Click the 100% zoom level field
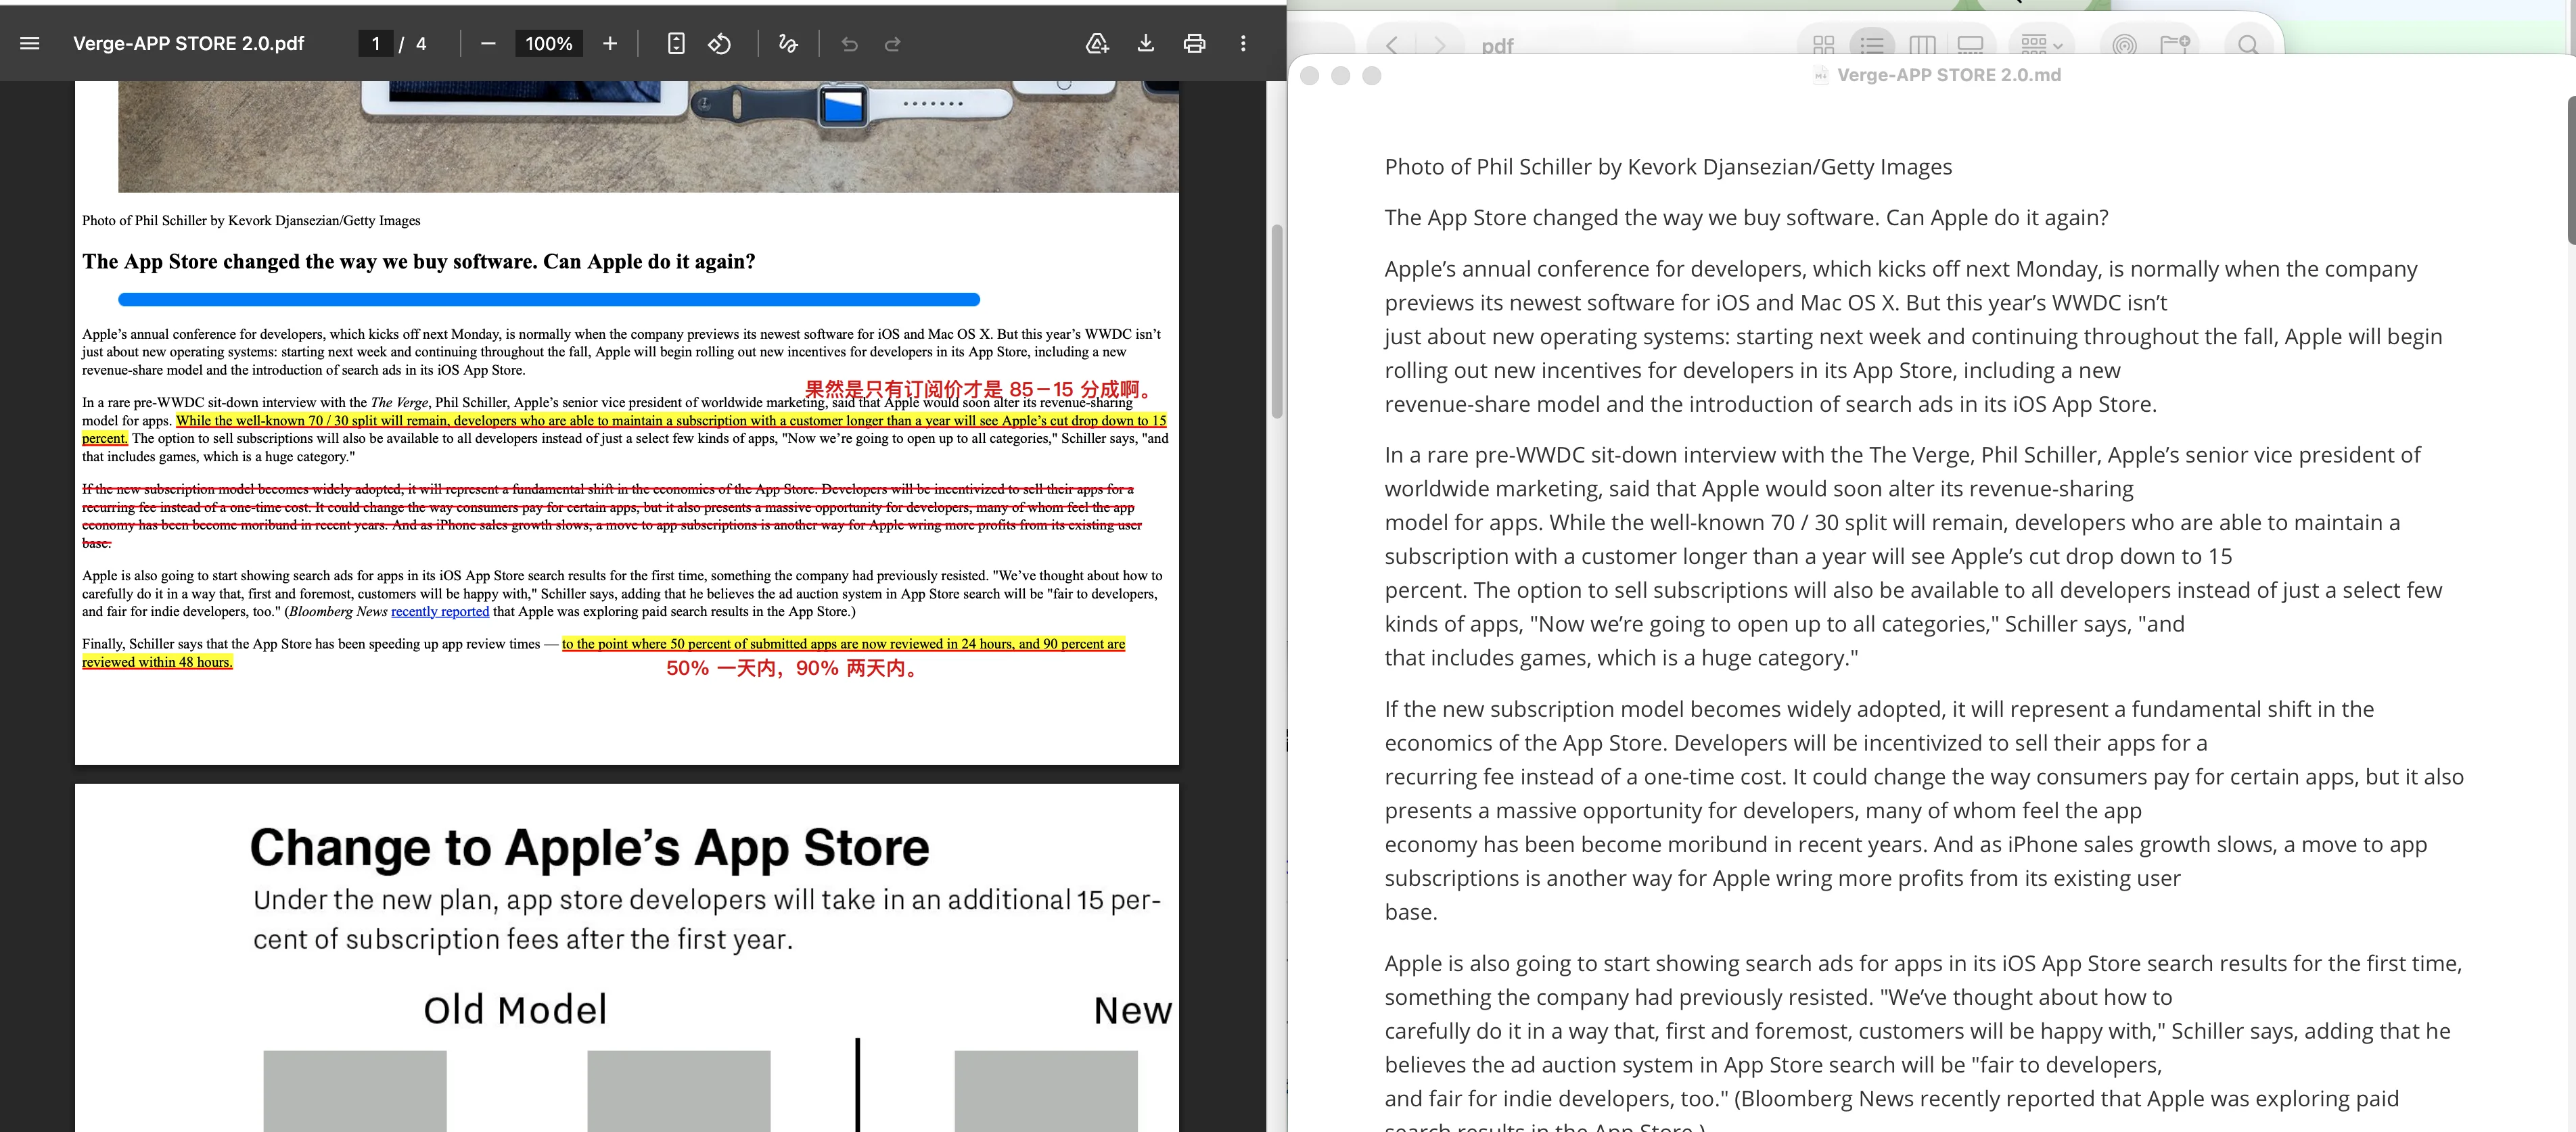2576x1132 pixels. [549, 43]
